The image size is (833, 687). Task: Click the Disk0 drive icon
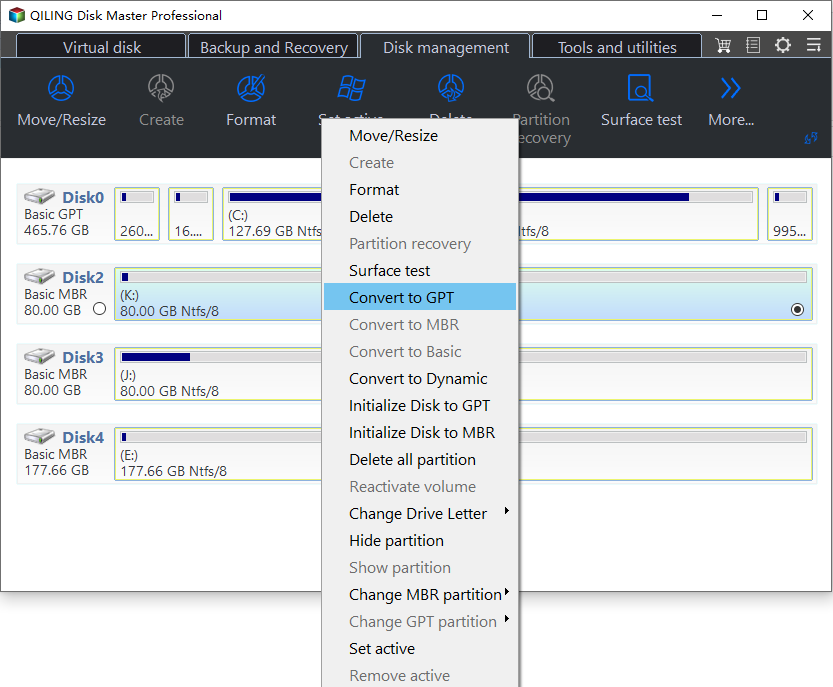coord(39,196)
